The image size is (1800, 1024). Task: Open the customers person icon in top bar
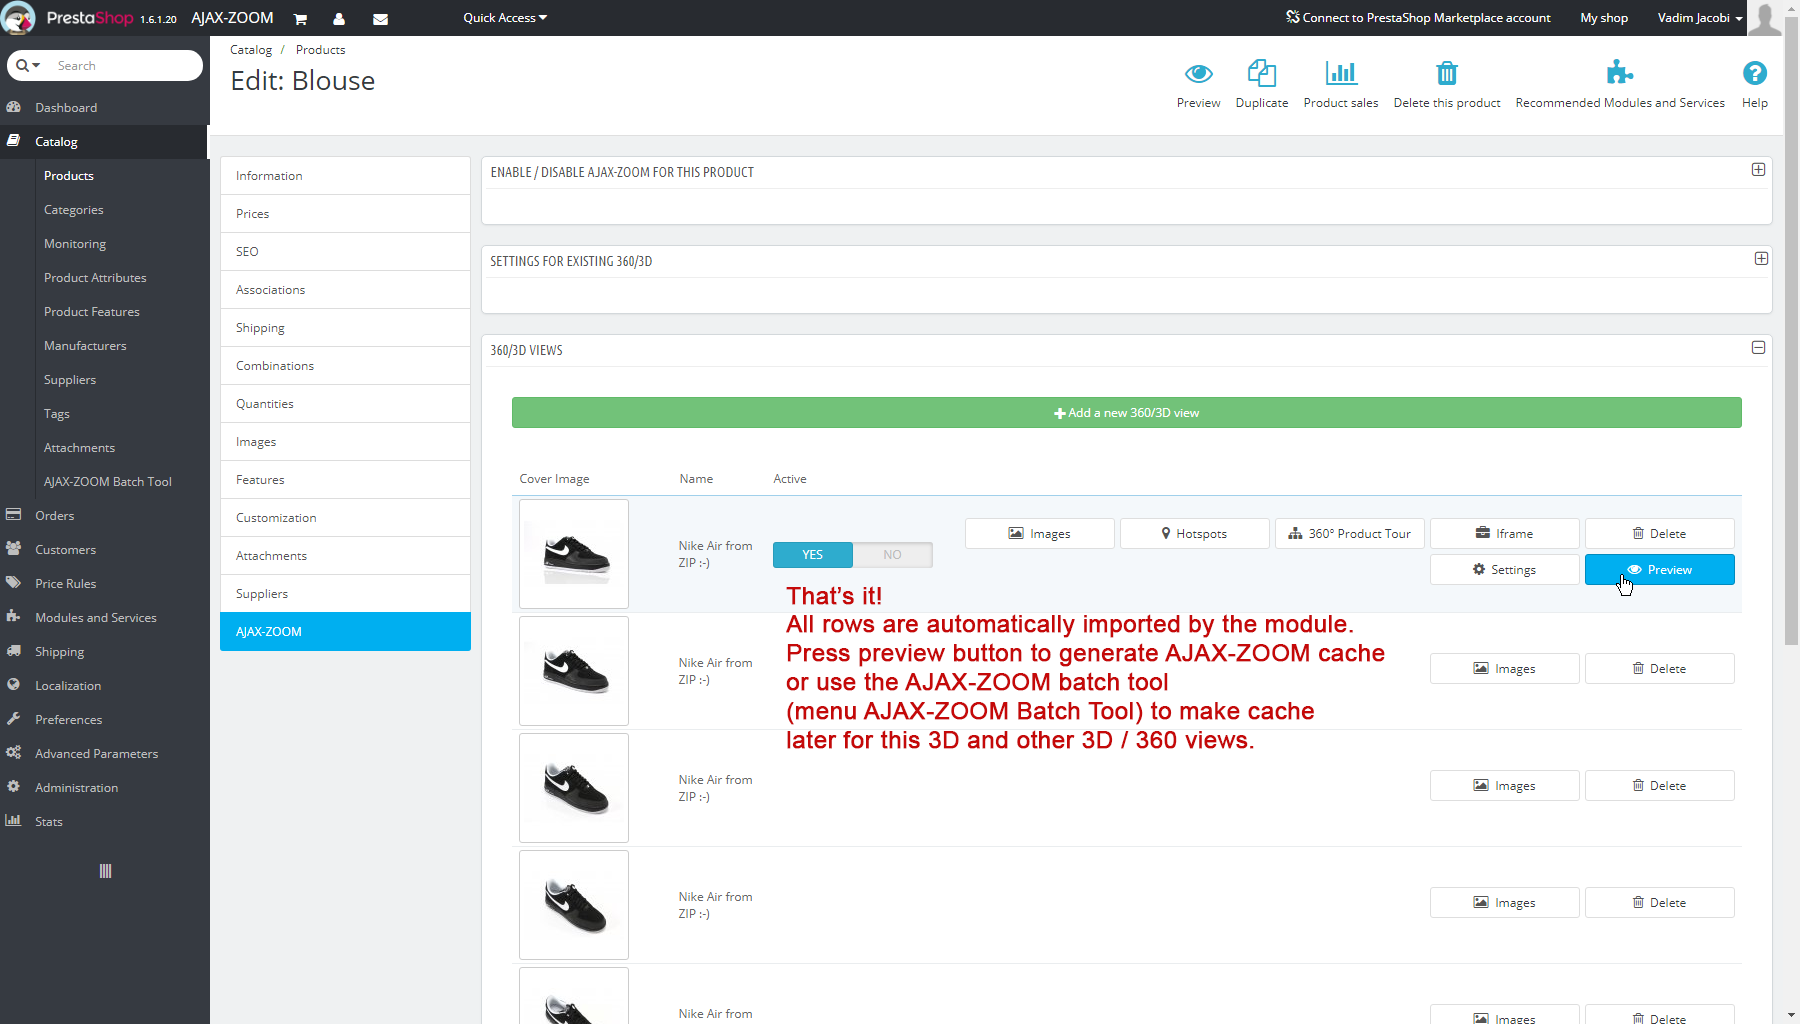tap(339, 19)
